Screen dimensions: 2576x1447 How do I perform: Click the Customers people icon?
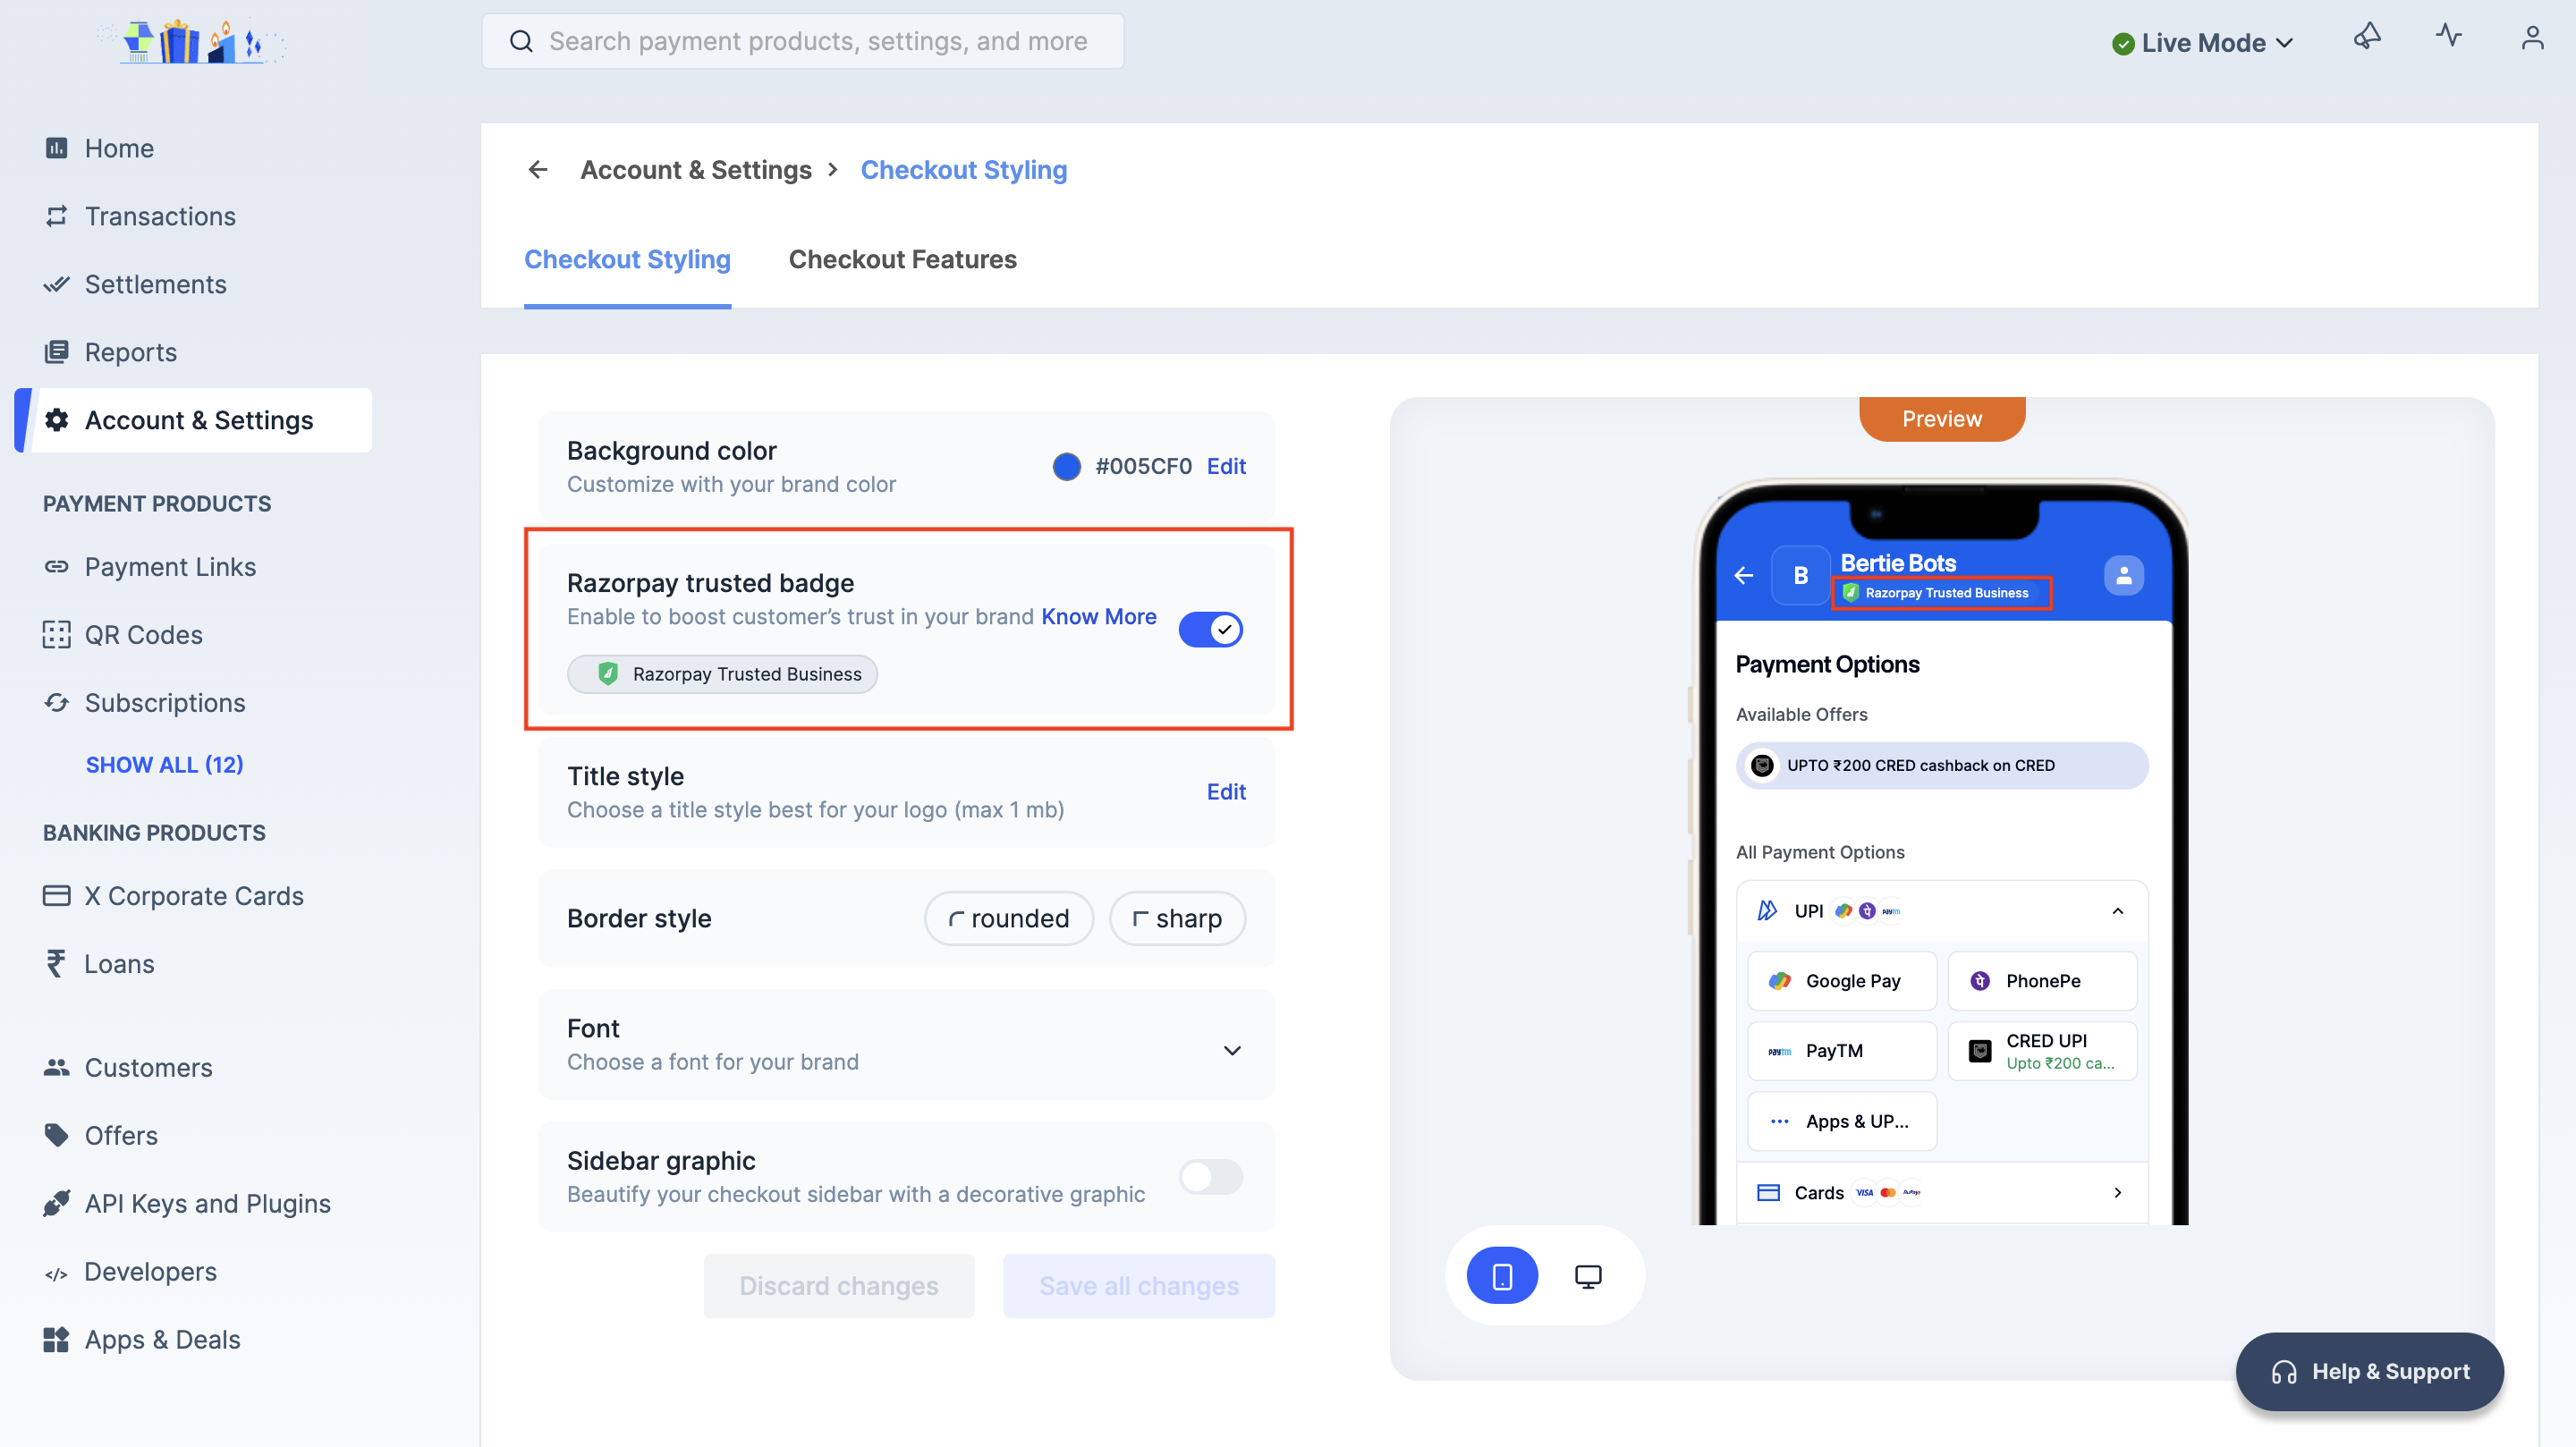click(57, 1067)
